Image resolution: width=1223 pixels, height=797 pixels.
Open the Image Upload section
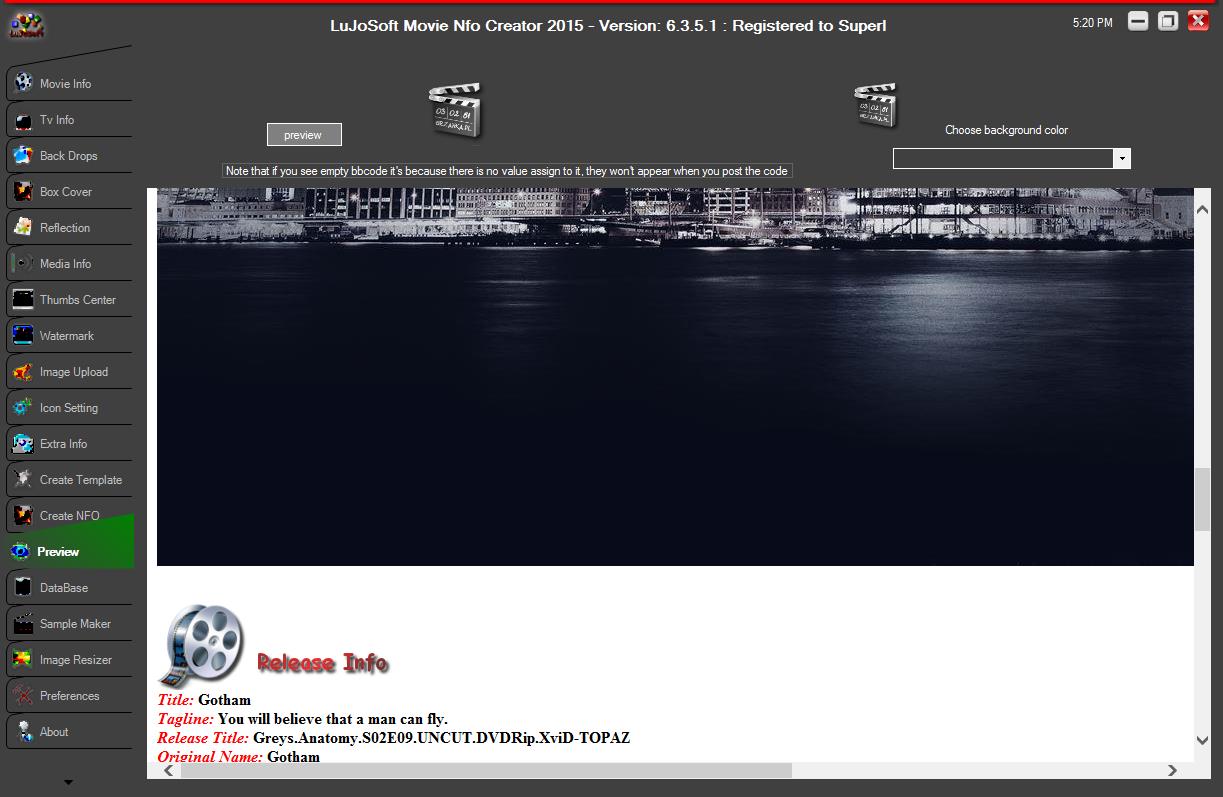(x=68, y=372)
